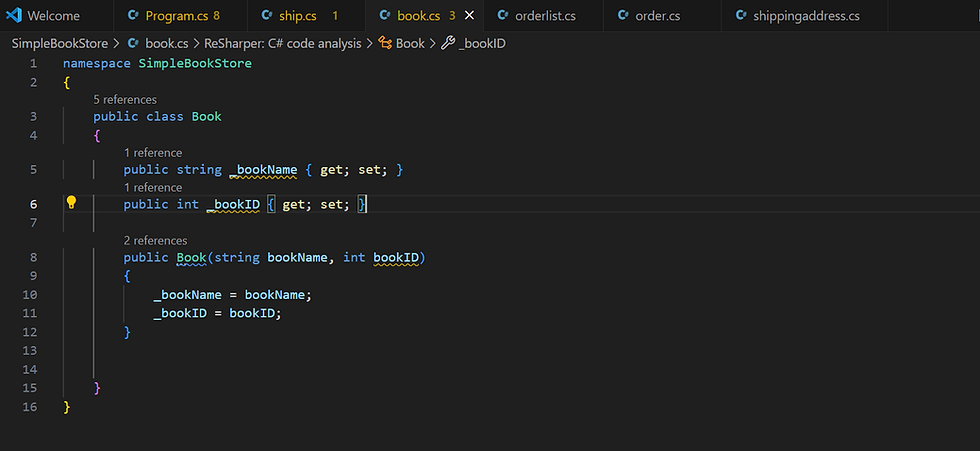This screenshot has height=451, width=980.
Task: Open the 1 reference lens above _bookID property
Action: (153, 187)
